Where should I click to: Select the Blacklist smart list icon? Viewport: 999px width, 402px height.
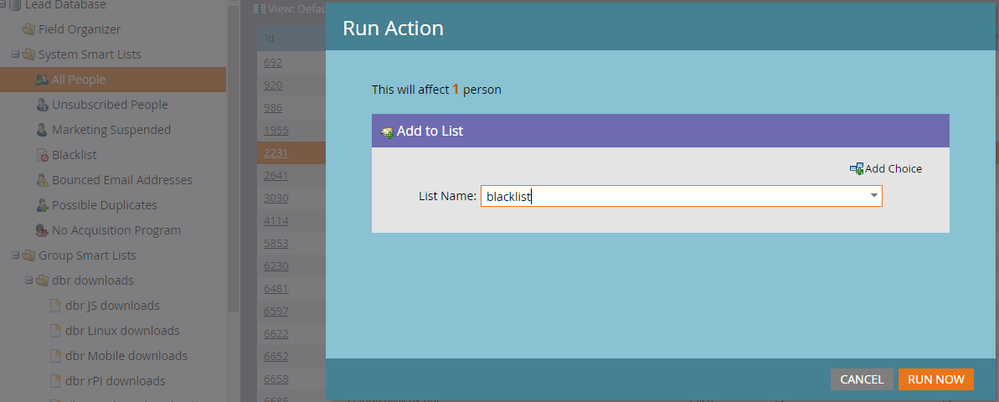pos(42,155)
